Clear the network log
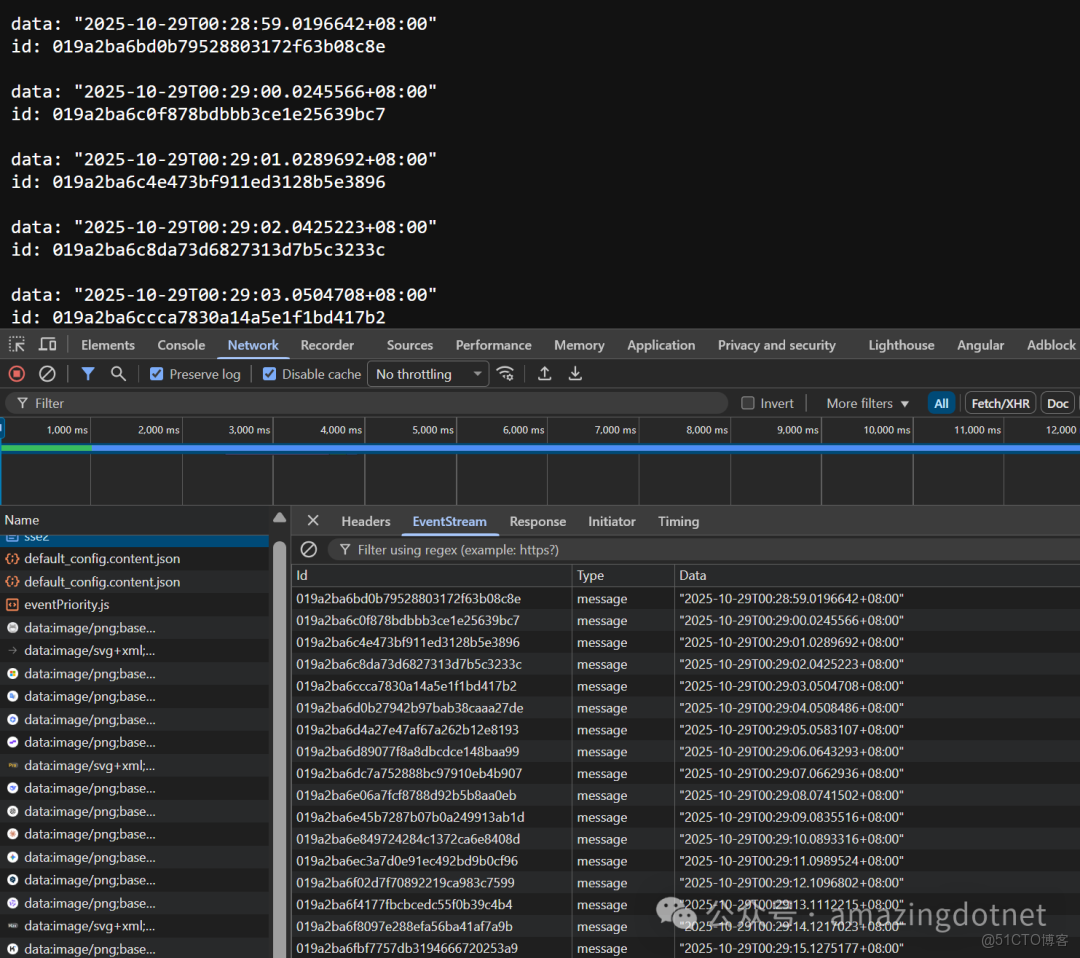Image resolution: width=1080 pixels, height=958 pixels. 46,373
